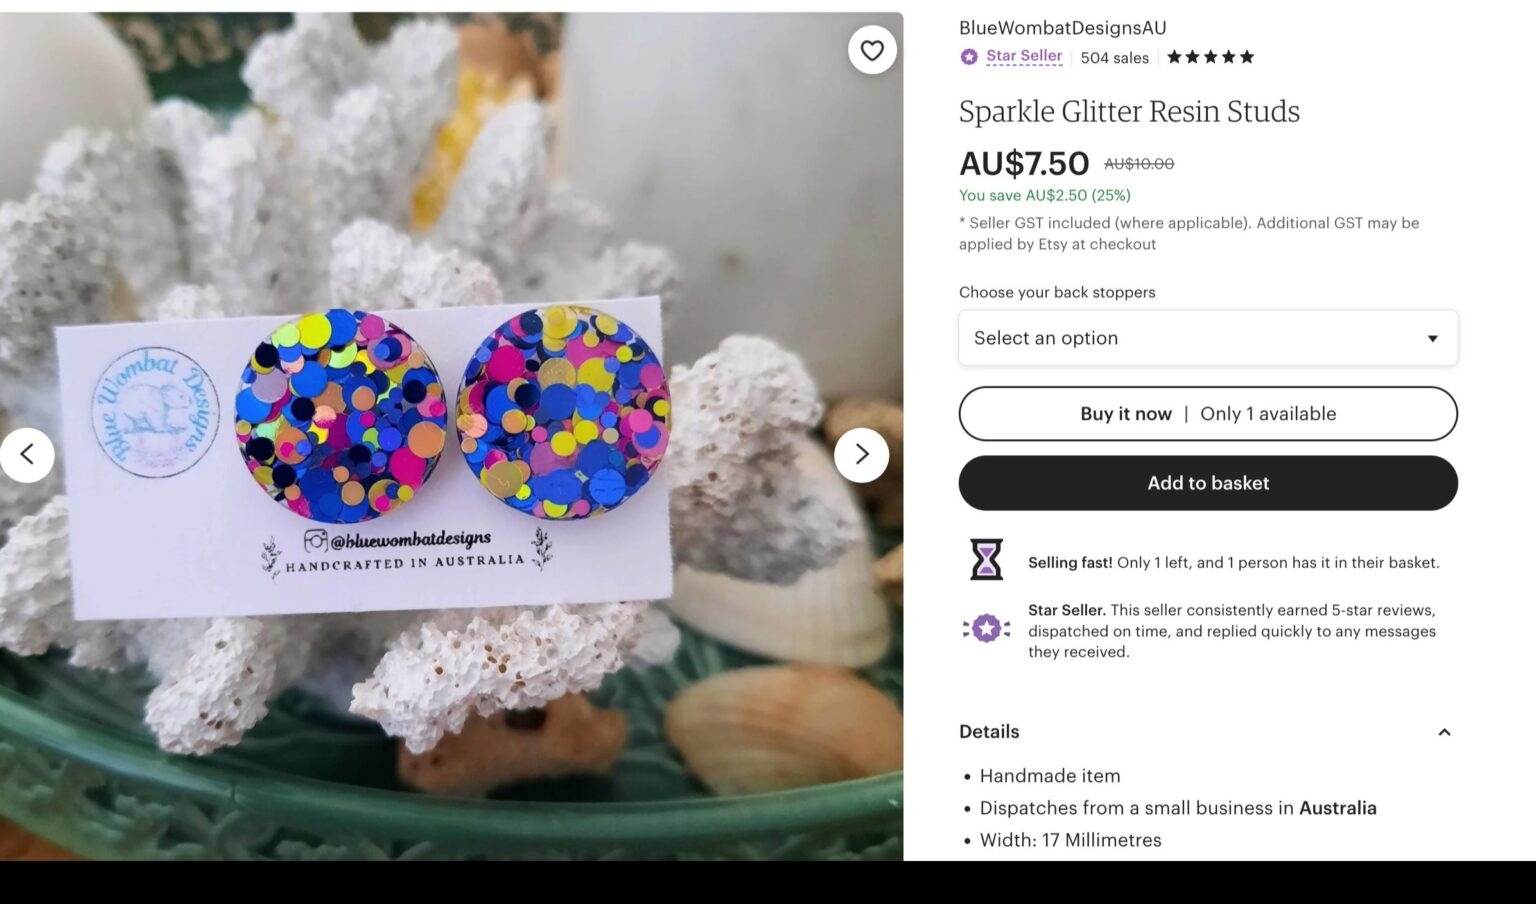This screenshot has height=904, width=1536.
Task: Open the BlueWombatDesignsAU shop page
Action: tap(1062, 27)
